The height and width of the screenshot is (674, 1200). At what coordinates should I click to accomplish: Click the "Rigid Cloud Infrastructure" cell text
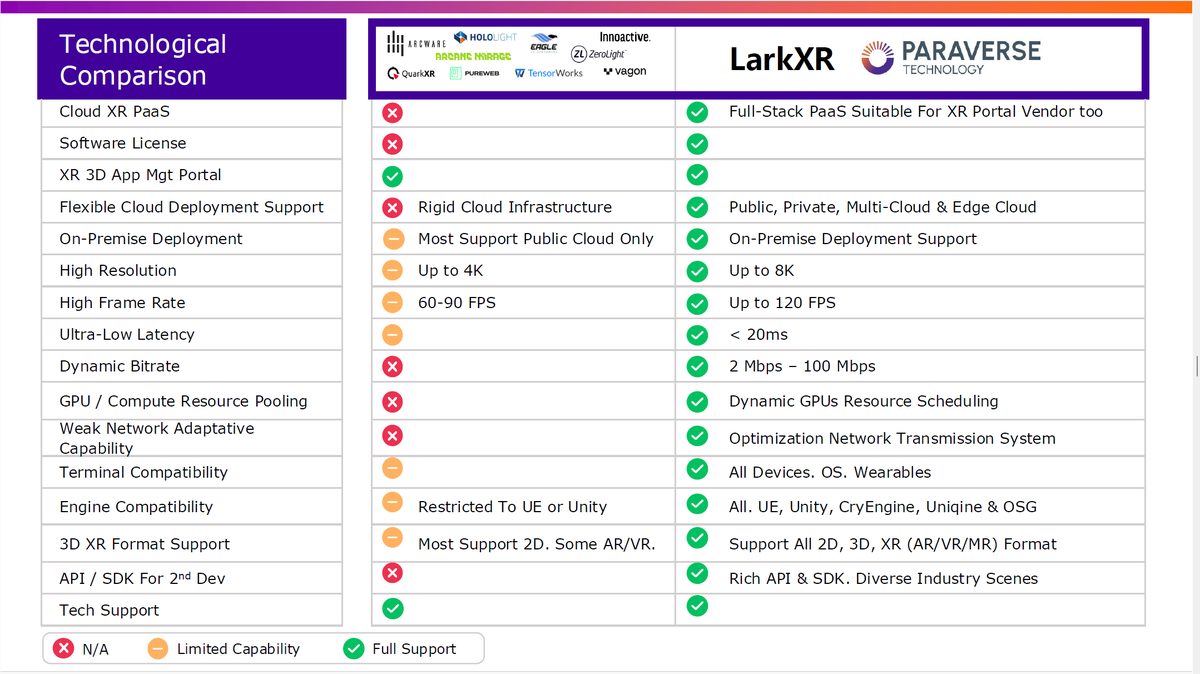click(x=515, y=208)
